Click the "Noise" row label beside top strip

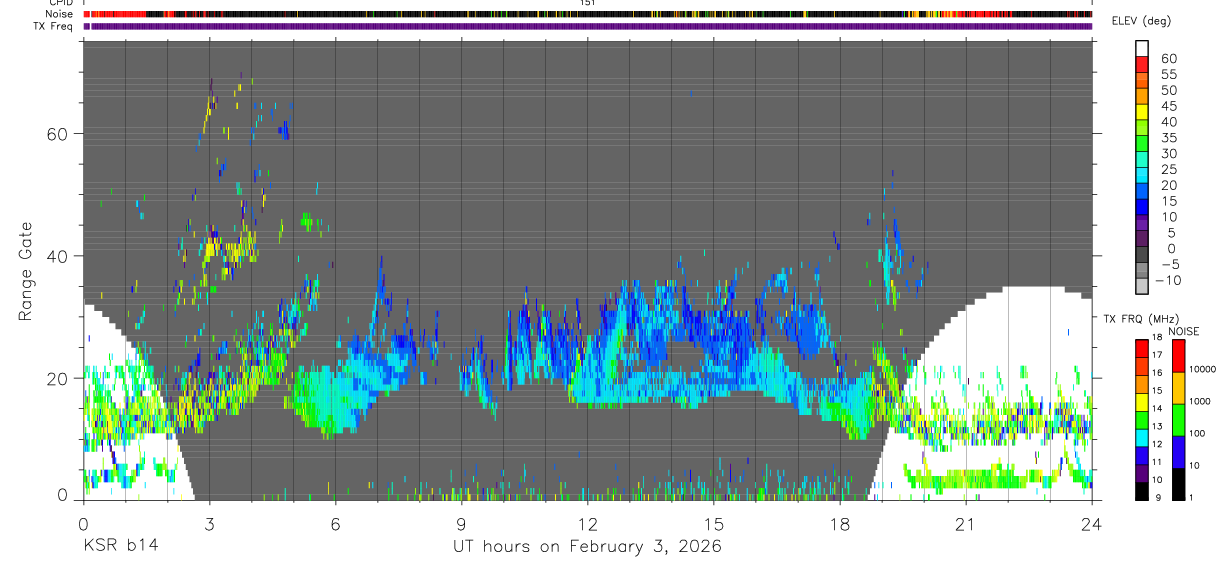(x=60, y=15)
